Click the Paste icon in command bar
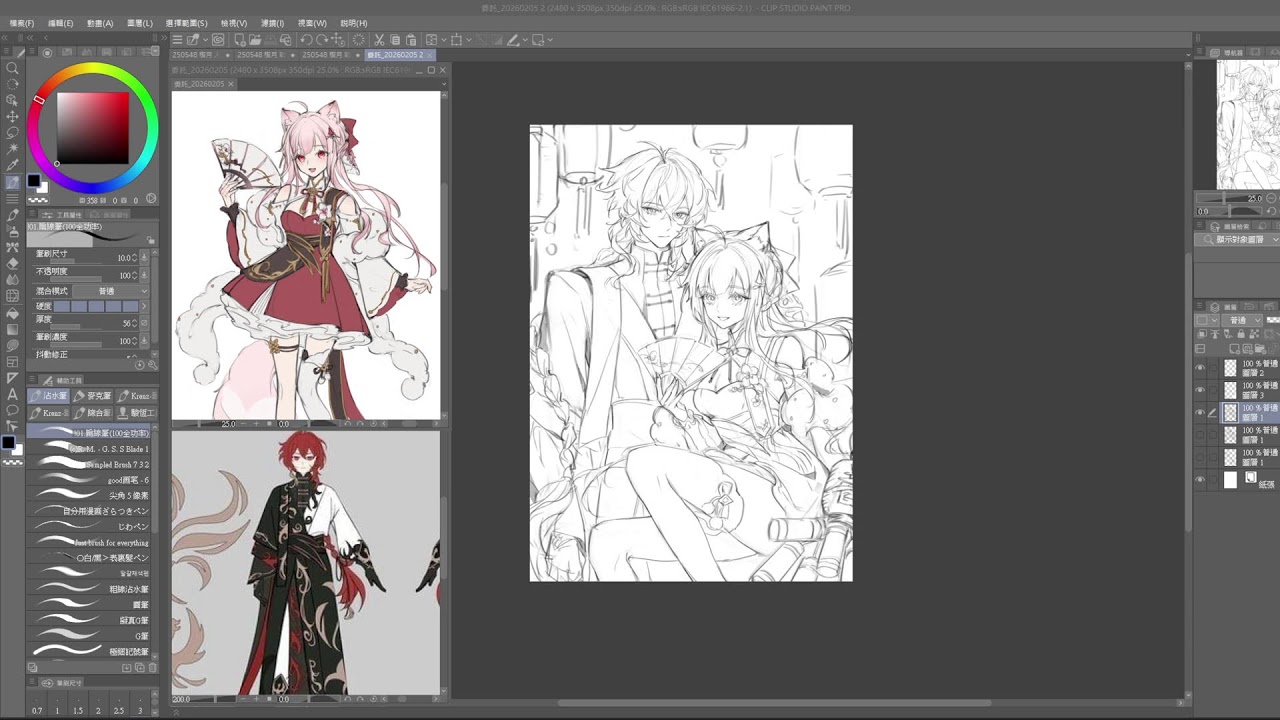Screen dimensions: 1280x720 [x=411, y=40]
